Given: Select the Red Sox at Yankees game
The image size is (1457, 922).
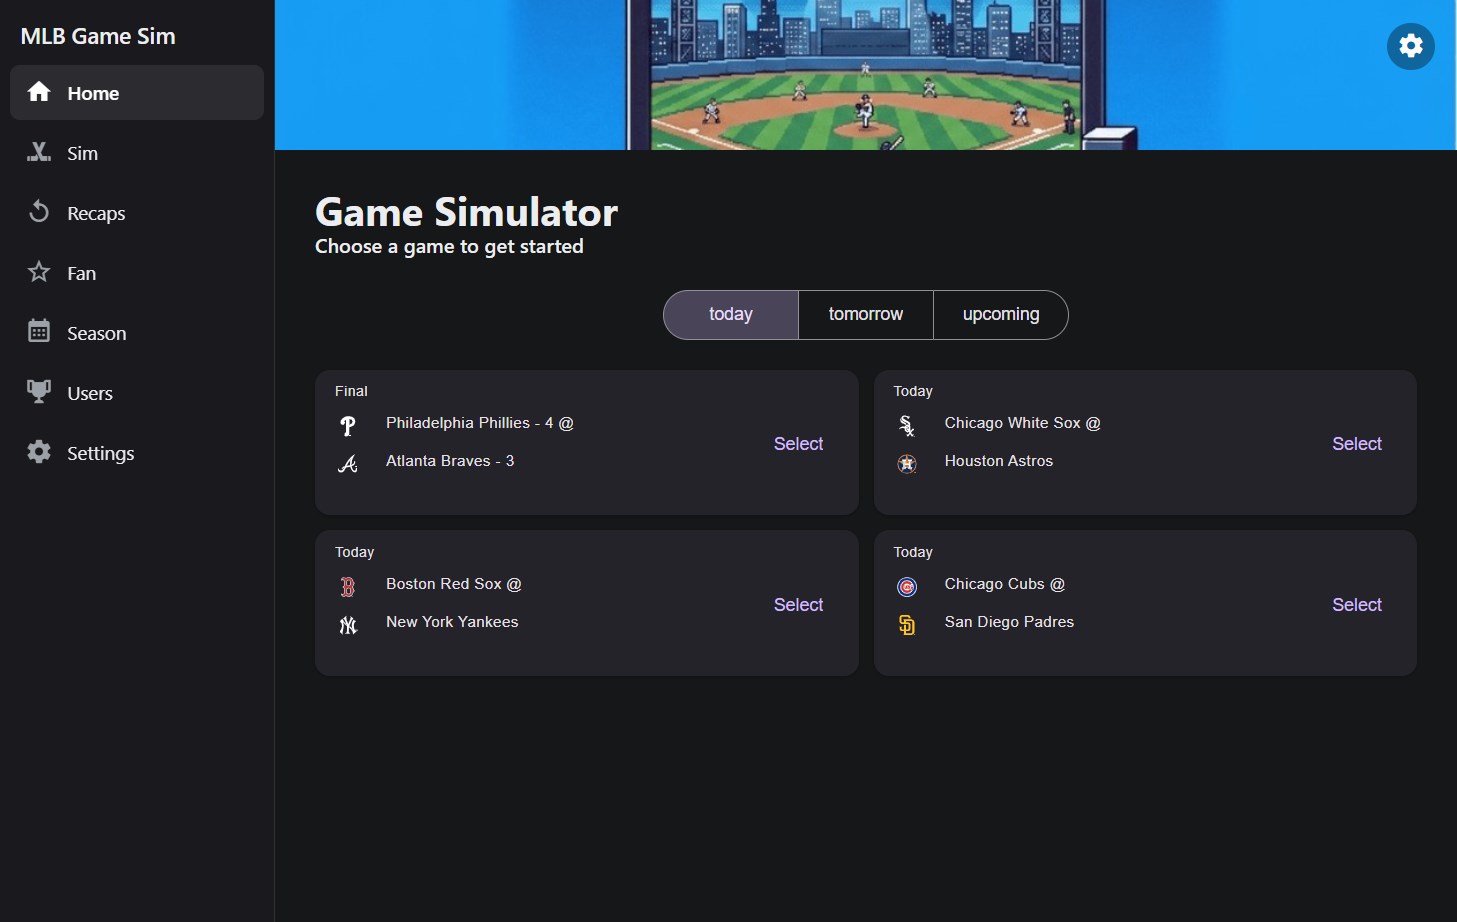Looking at the screenshot, I should pos(798,605).
